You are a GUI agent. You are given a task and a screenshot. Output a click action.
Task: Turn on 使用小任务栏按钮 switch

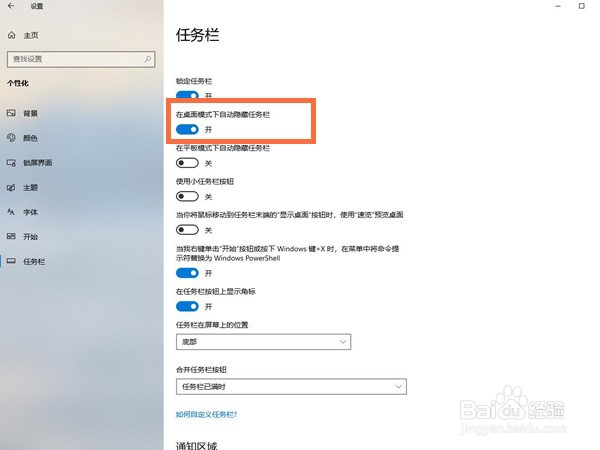(187, 197)
